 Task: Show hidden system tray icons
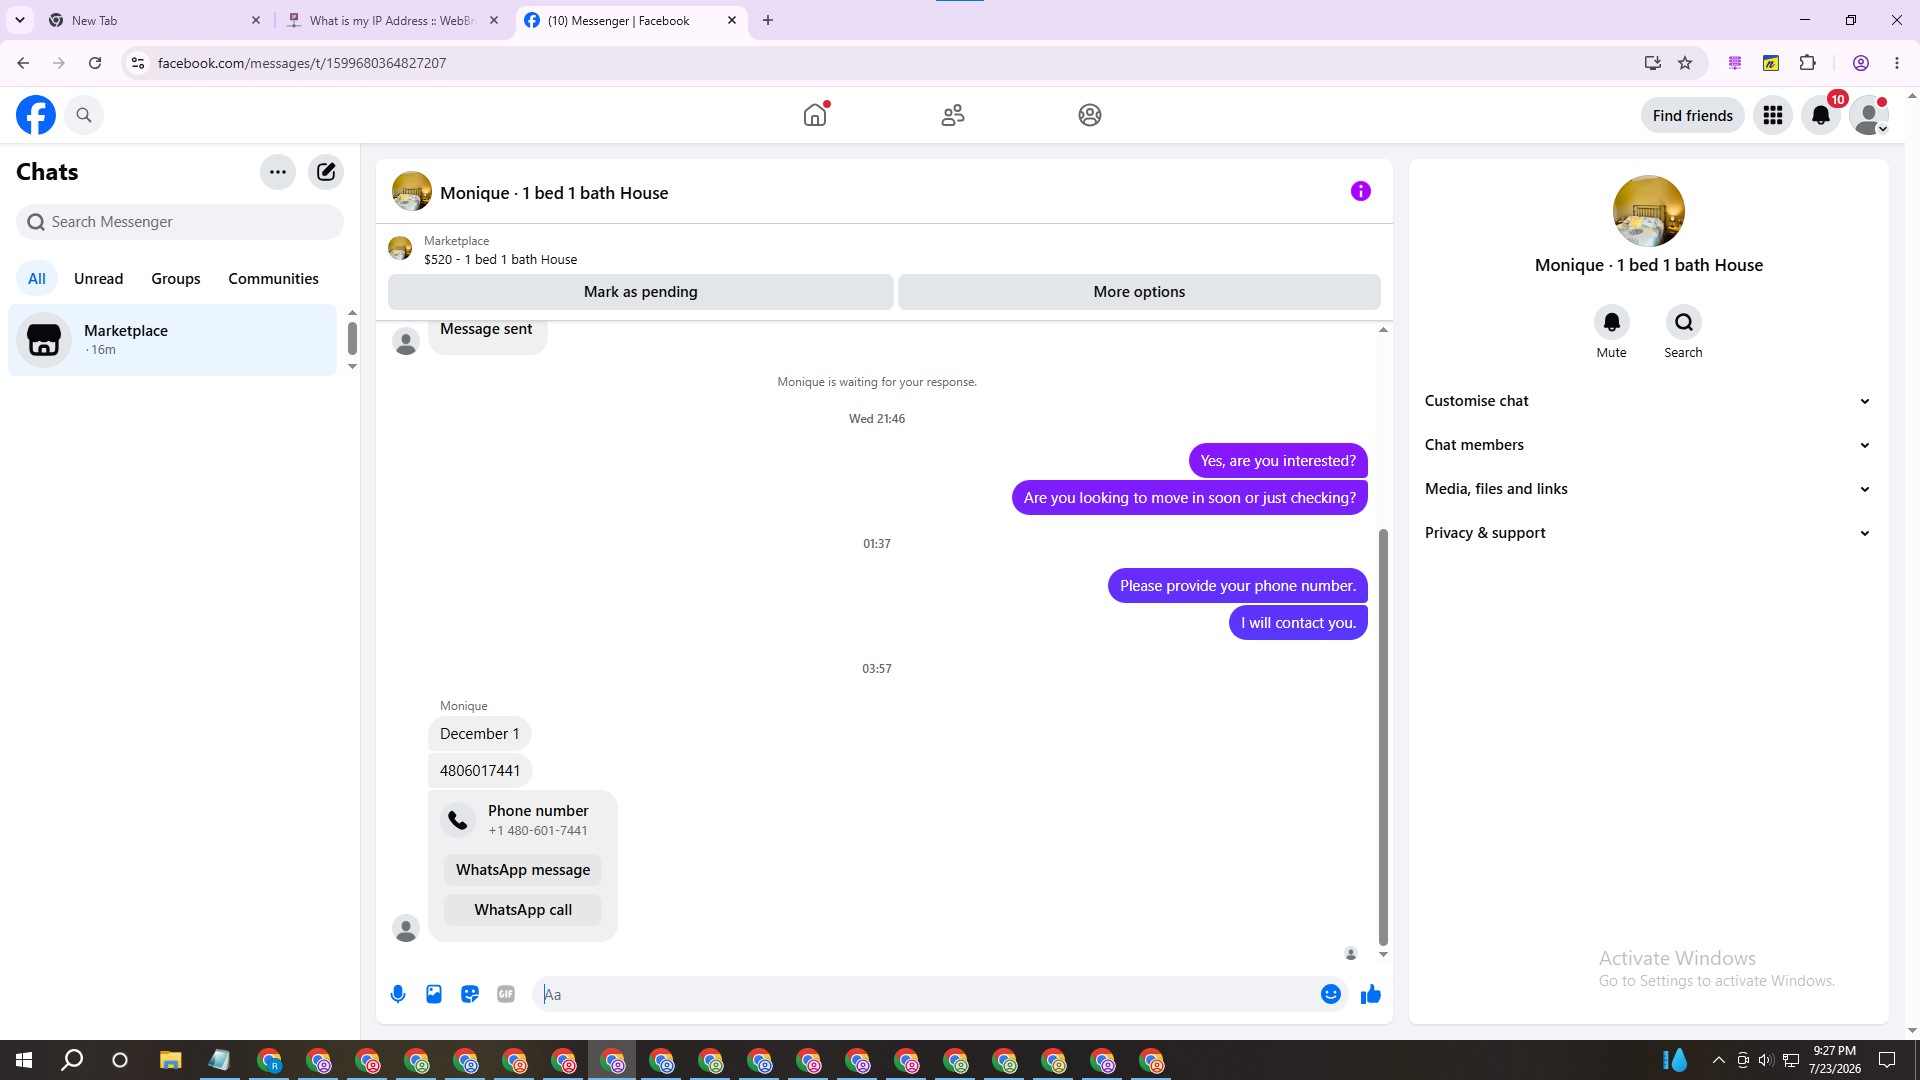[x=1718, y=1060]
